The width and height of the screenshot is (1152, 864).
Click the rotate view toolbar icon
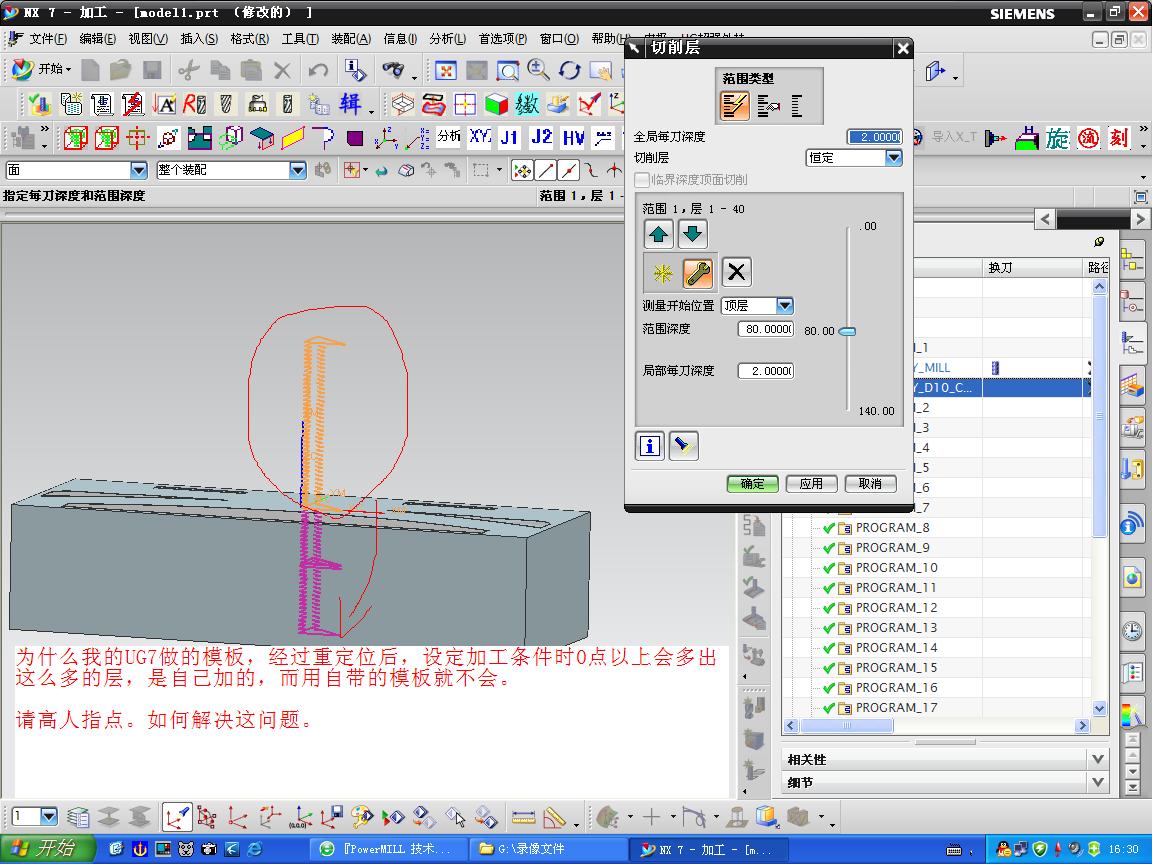tap(570, 70)
